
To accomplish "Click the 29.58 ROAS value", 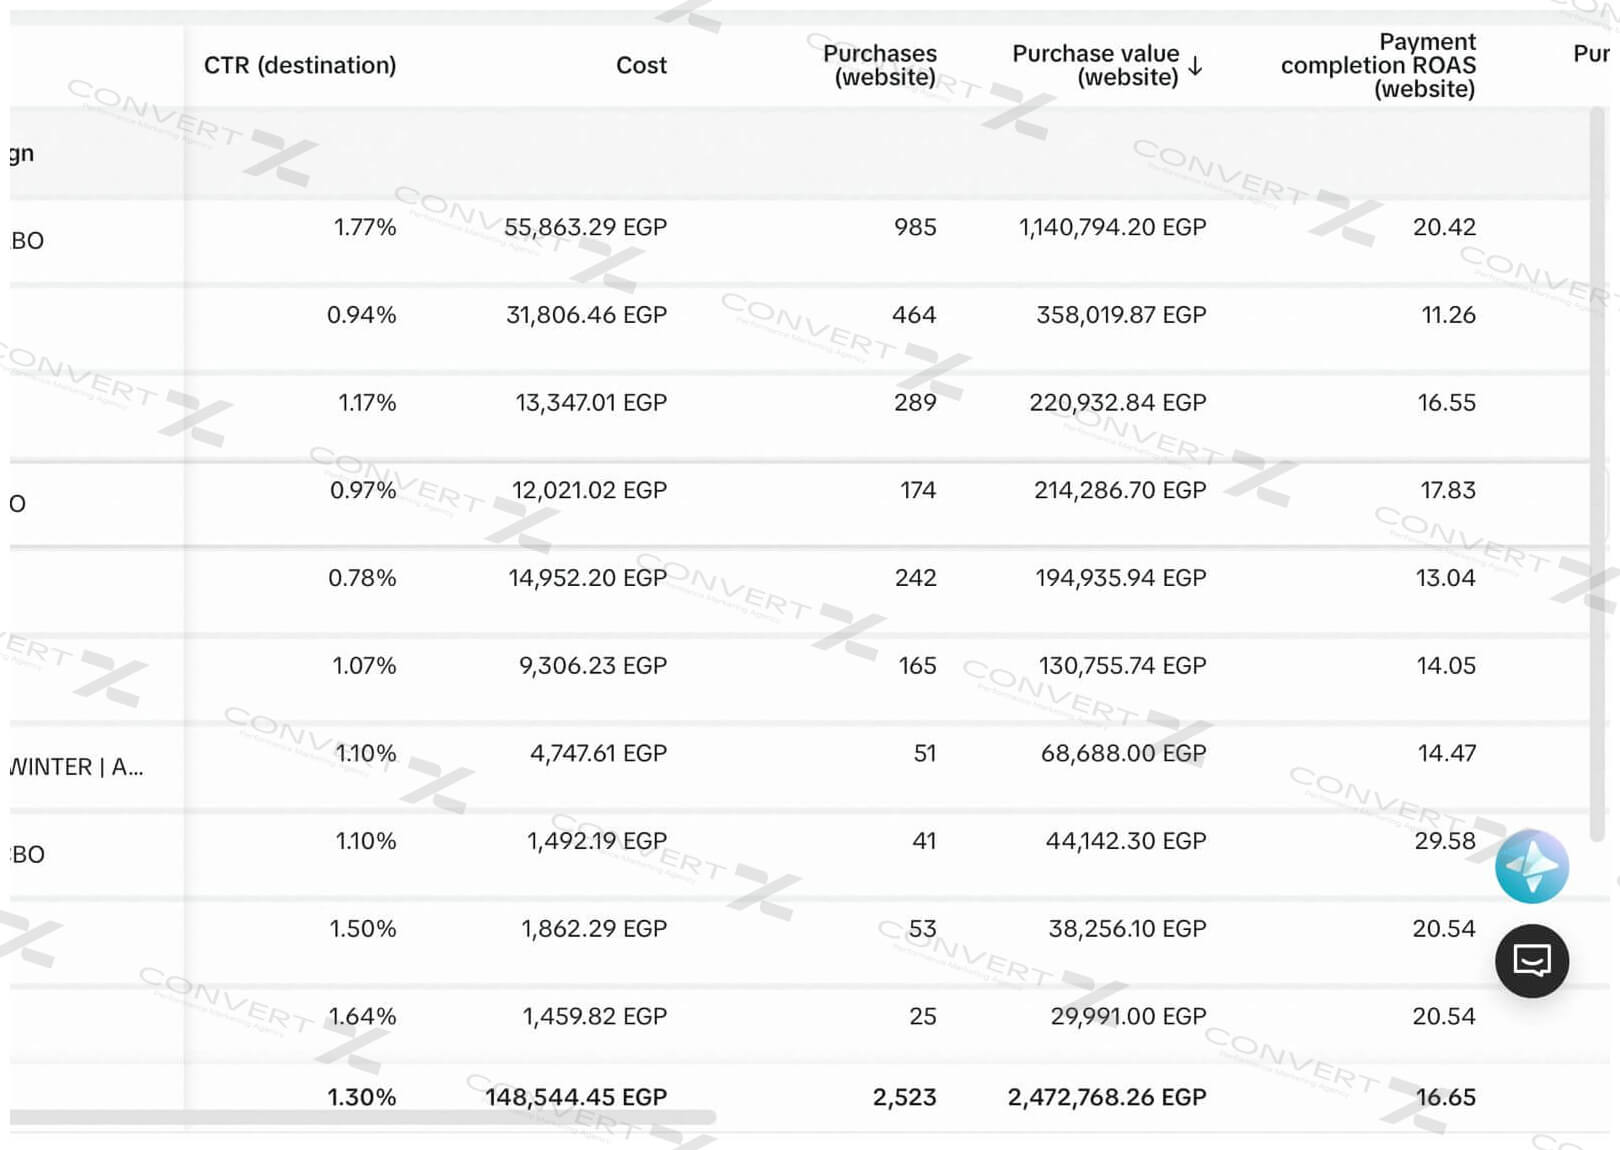I will coord(1444,841).
